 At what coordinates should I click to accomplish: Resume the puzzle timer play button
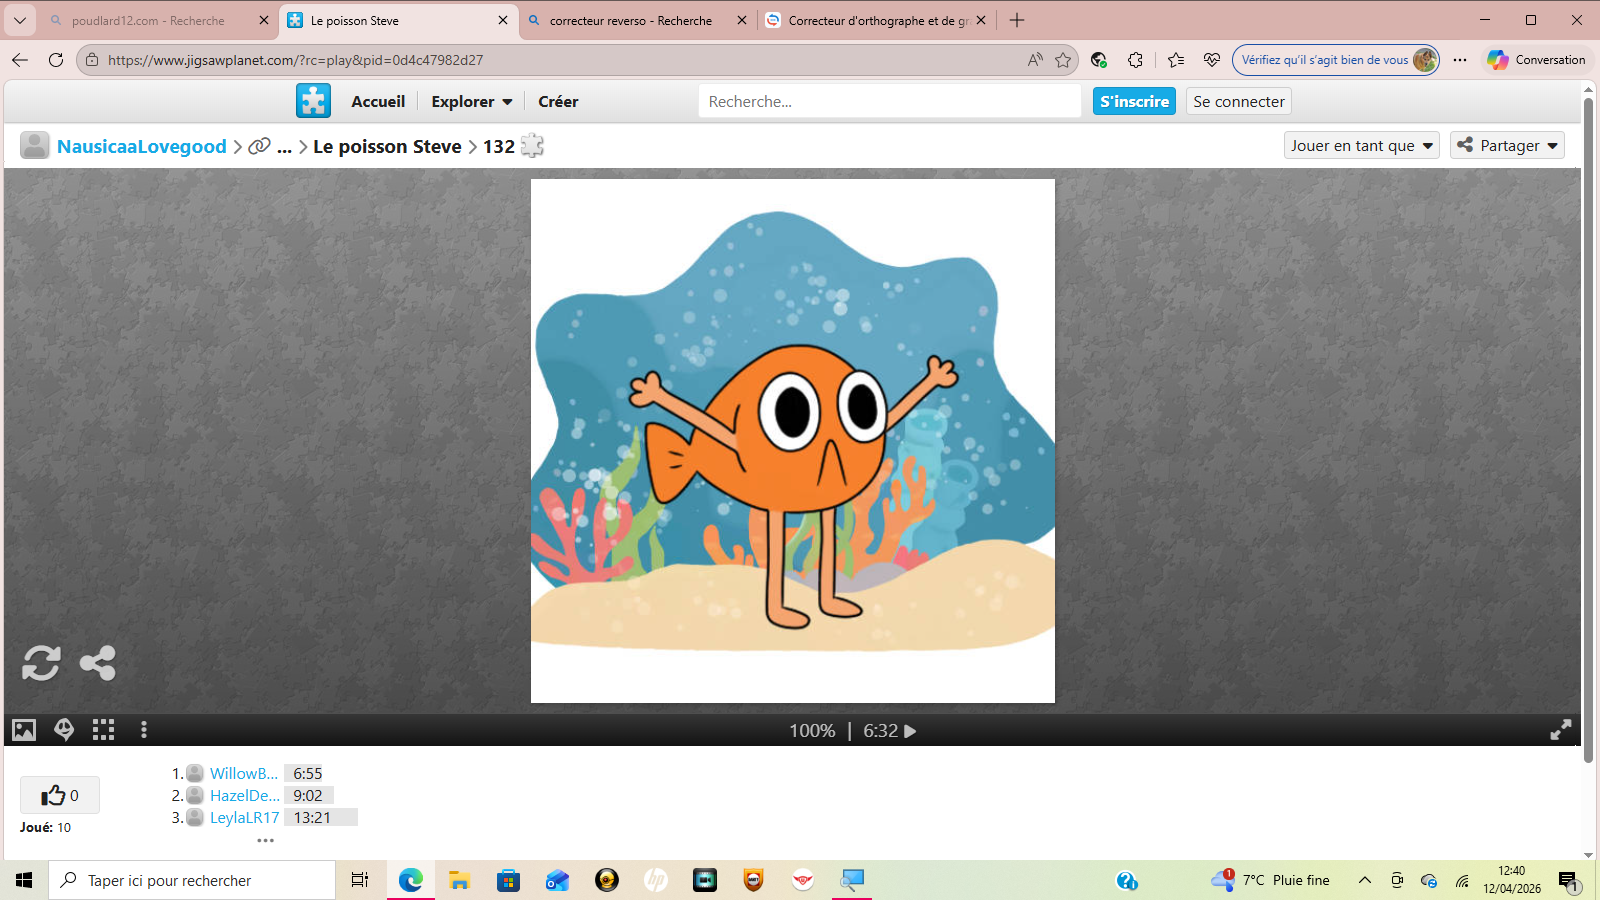pyautogui.click(x=910, y=731)
